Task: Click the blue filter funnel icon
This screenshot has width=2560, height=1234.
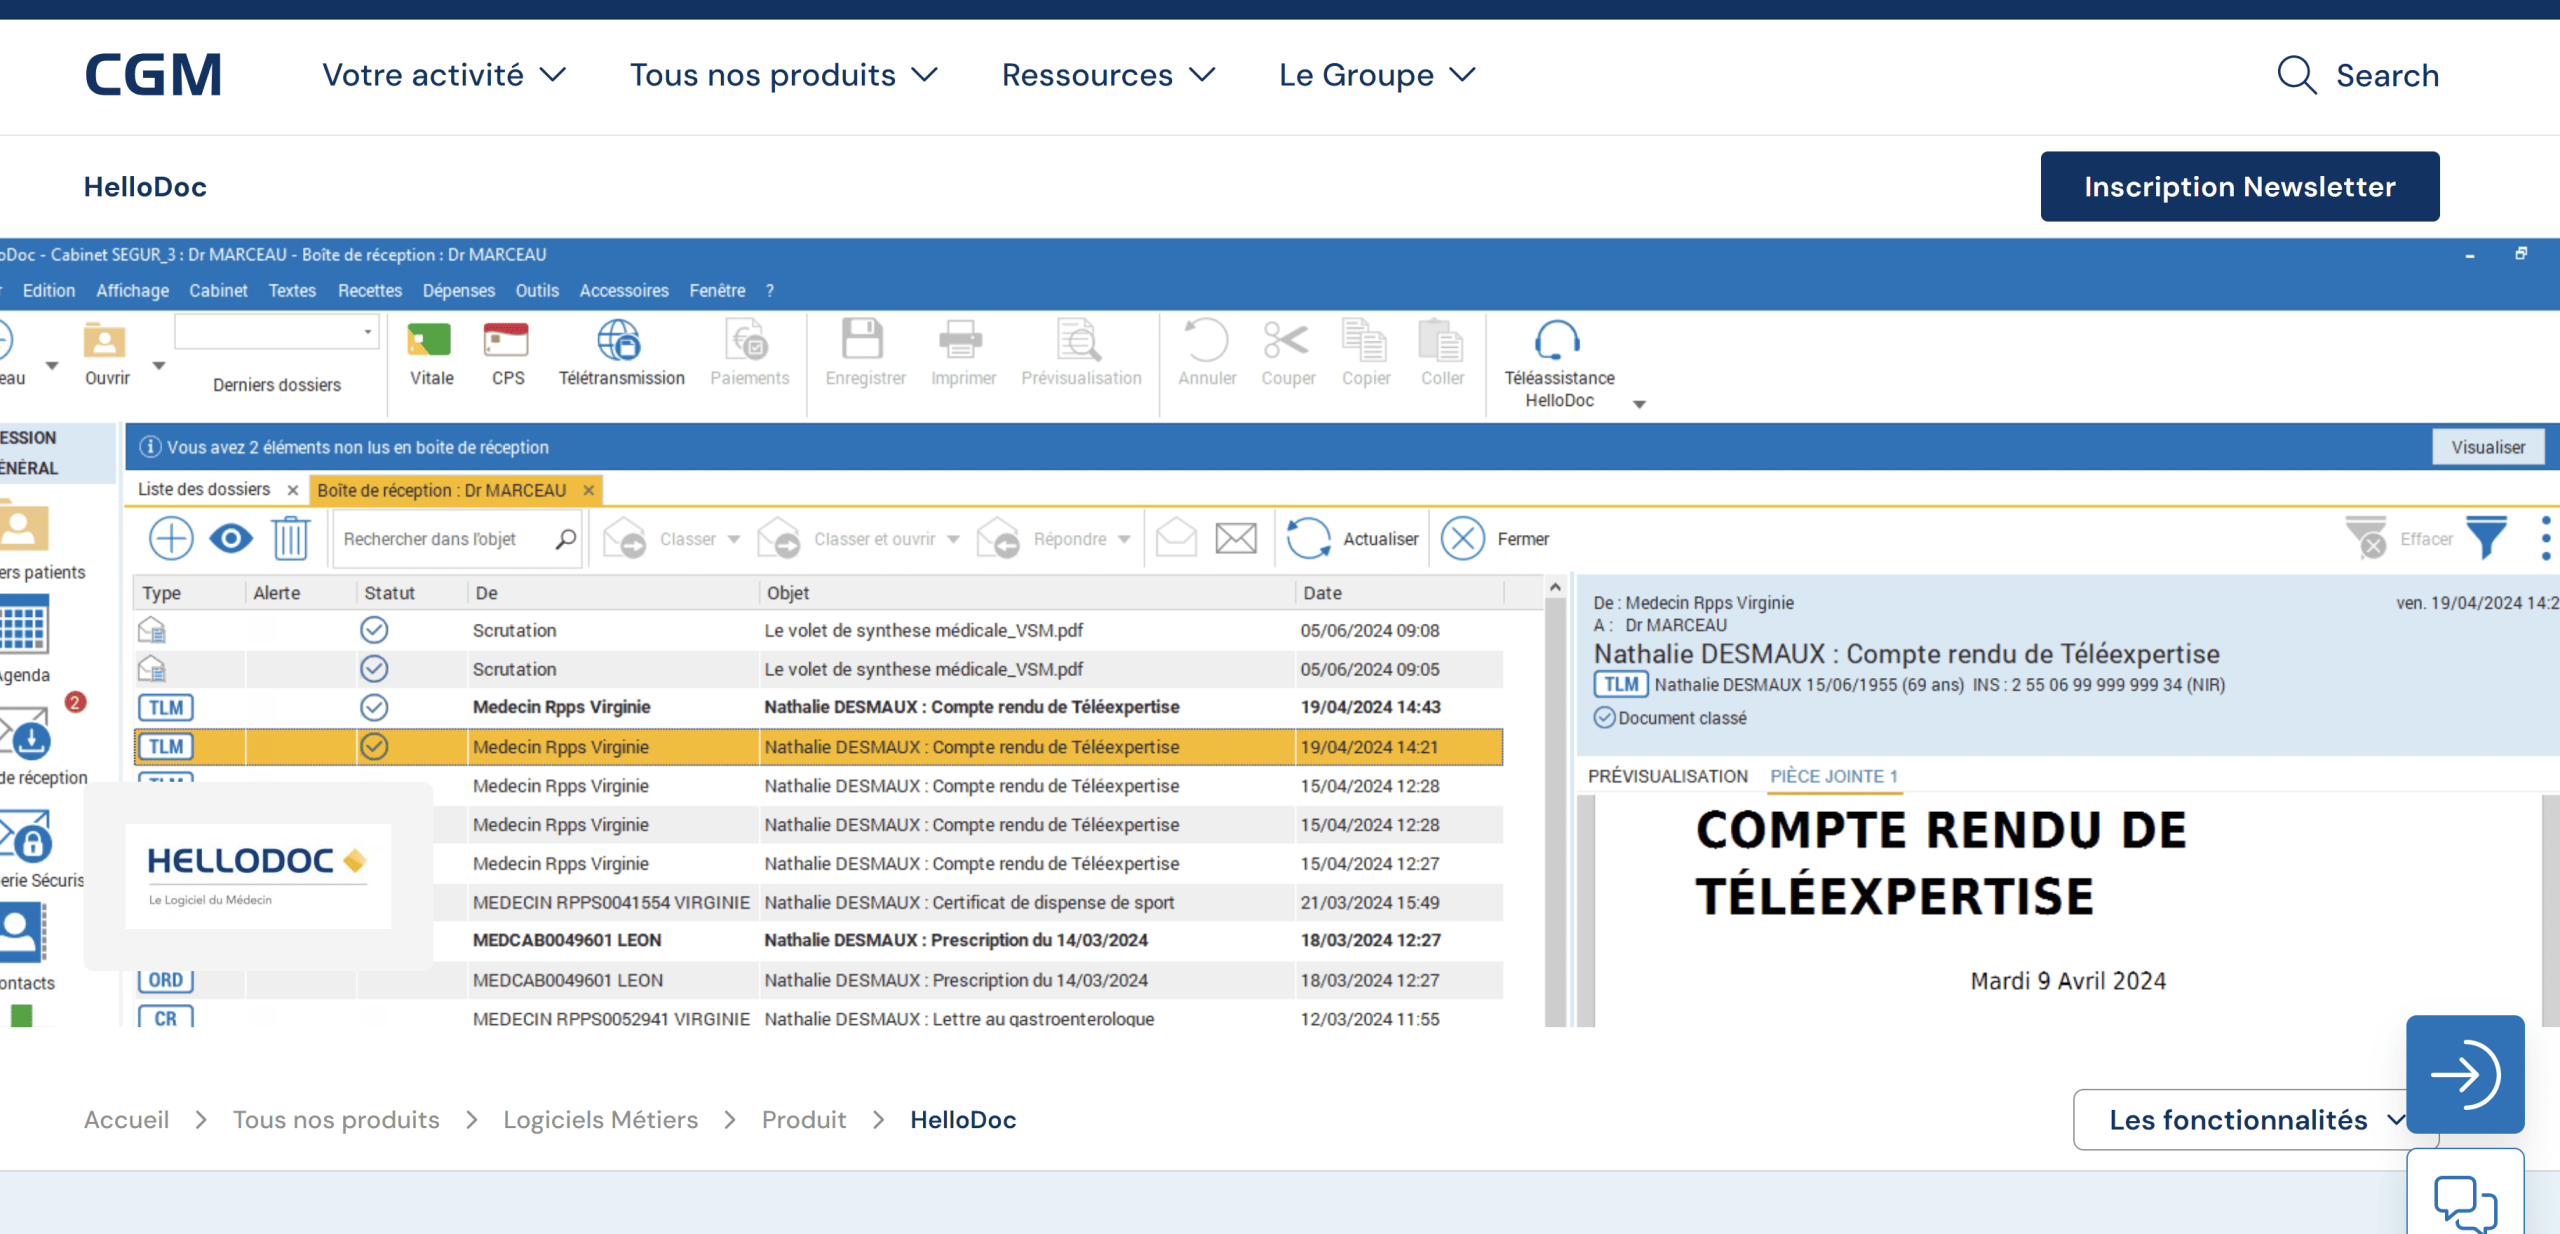Action: tap(2486, 537)
